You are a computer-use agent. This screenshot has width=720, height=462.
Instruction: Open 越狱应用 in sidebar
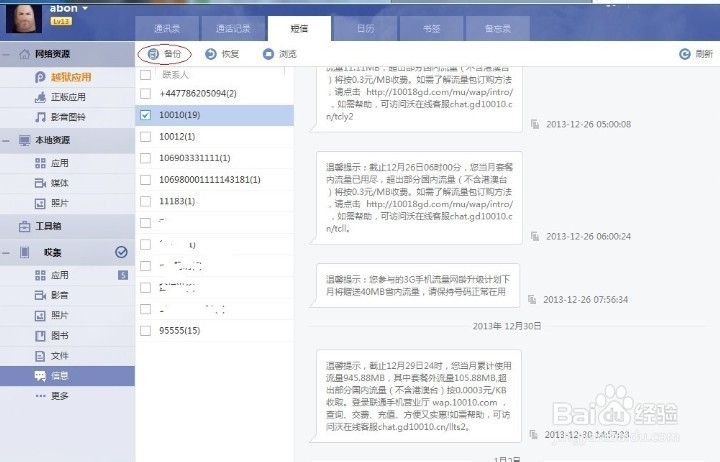pos(67,77)
